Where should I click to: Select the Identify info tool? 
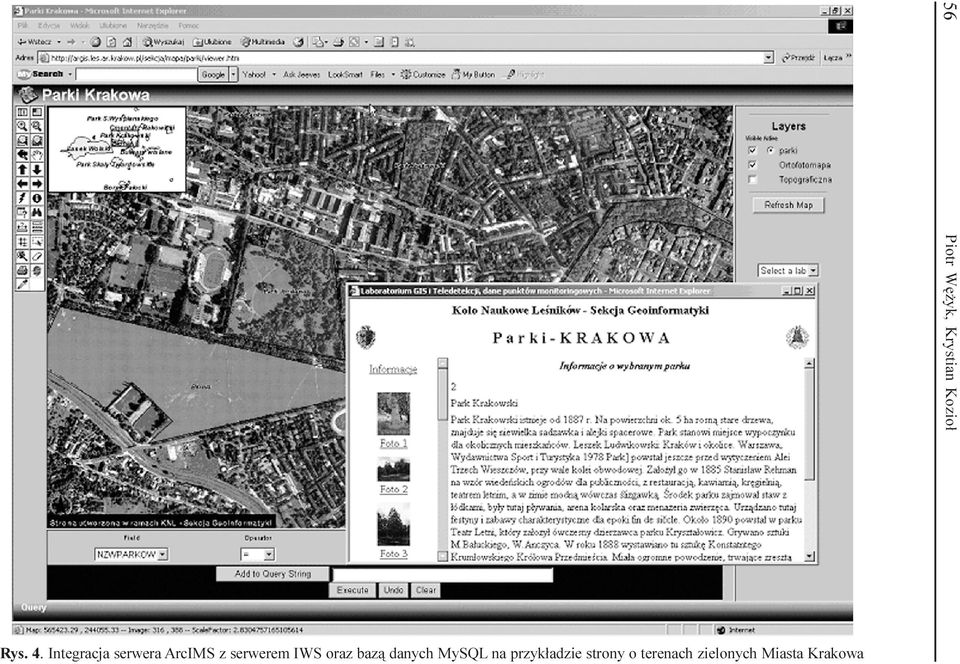pyautogui.click(x=37, y=198)
